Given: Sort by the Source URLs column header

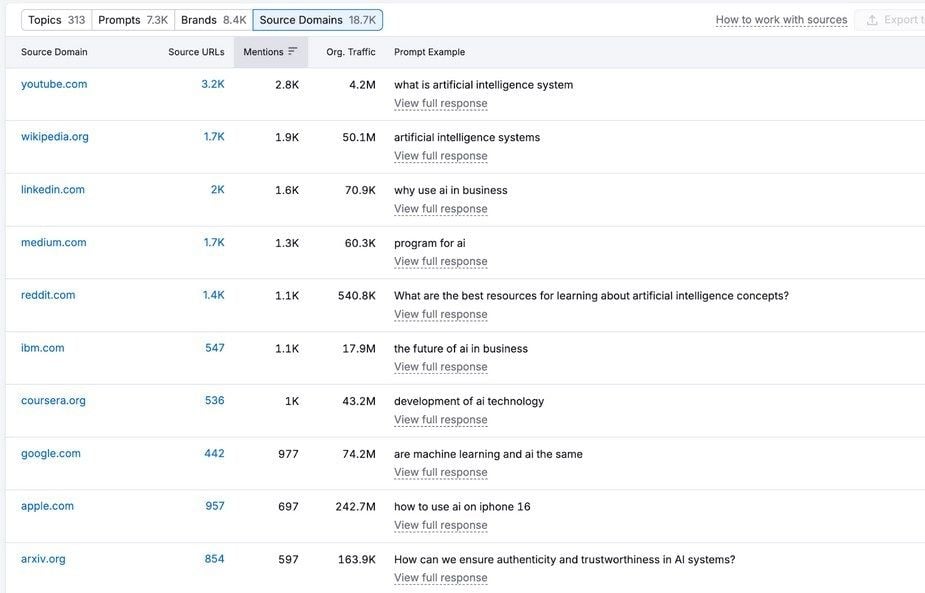Looking at the screenshot, I should click(195, 51).
